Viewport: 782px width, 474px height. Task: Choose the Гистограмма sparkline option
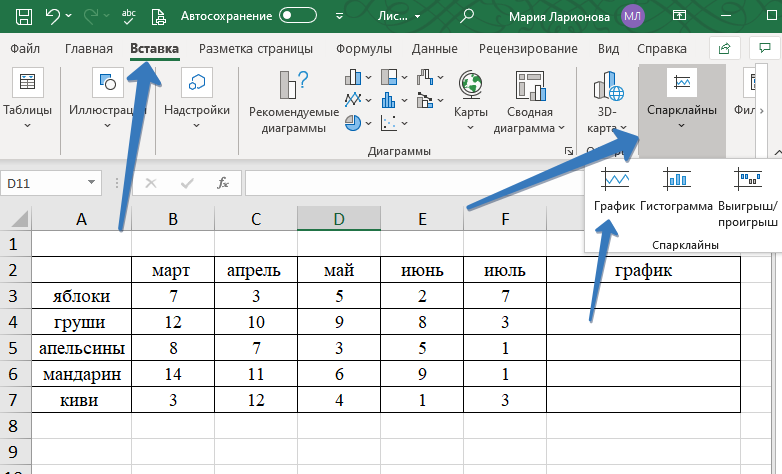pos(676,189)
